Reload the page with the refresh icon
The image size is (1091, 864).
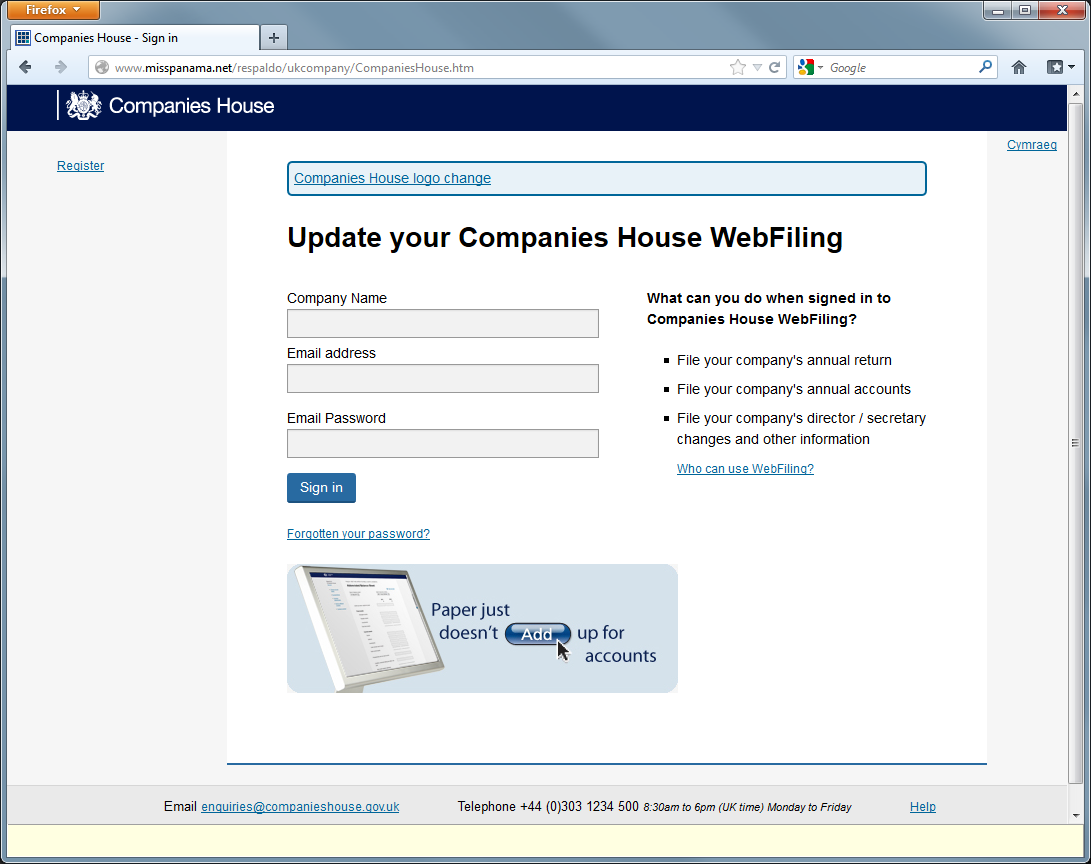(x=774, y=67)
